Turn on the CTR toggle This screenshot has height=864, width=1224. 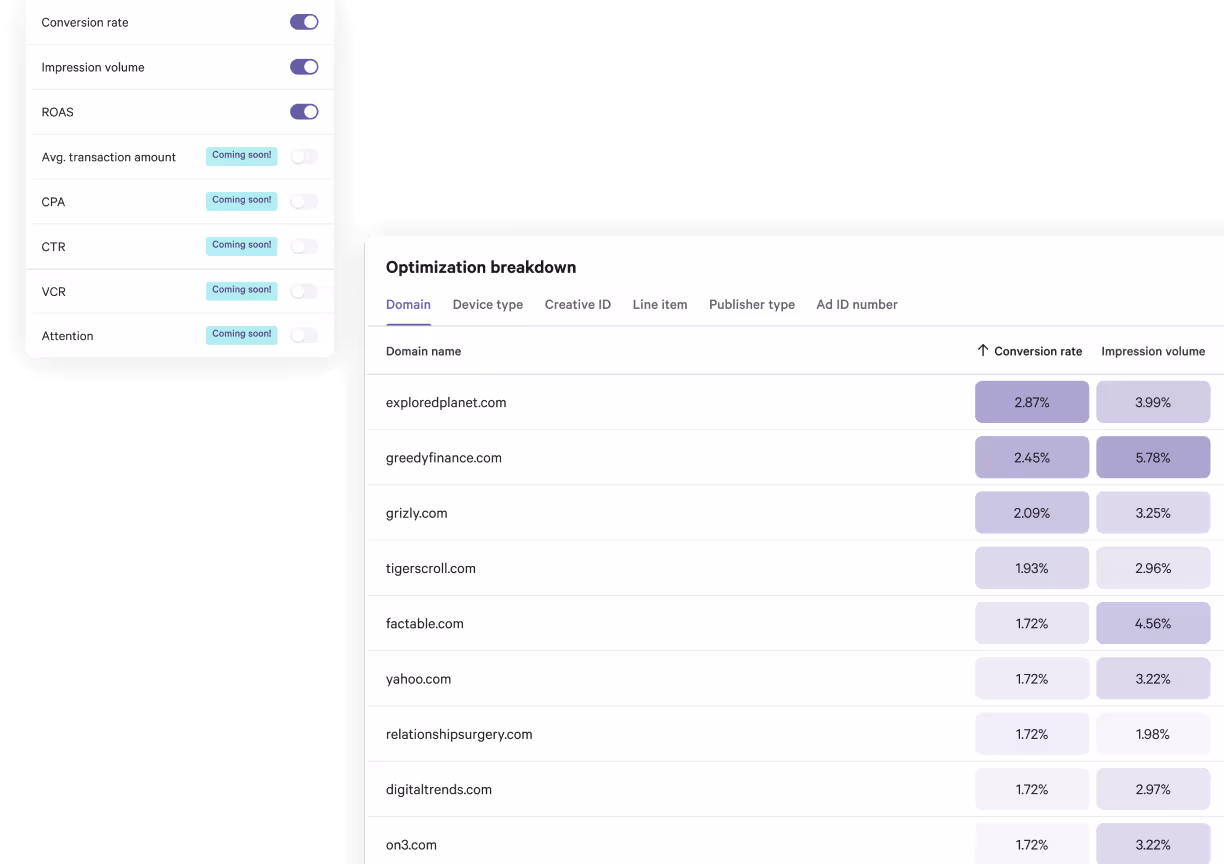pyautogui.click(x=303, y=246)
